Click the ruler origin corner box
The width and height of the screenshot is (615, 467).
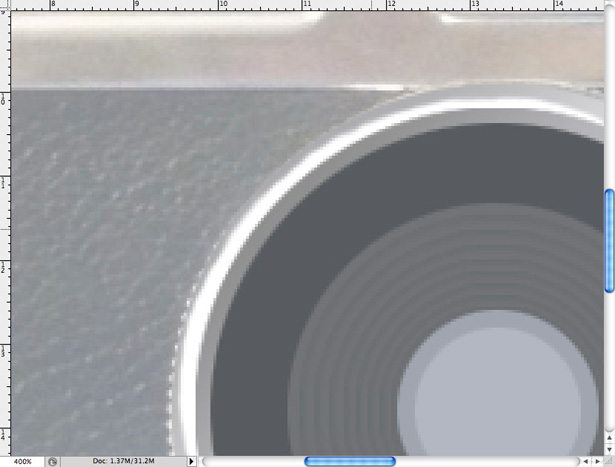pos(5,5)
